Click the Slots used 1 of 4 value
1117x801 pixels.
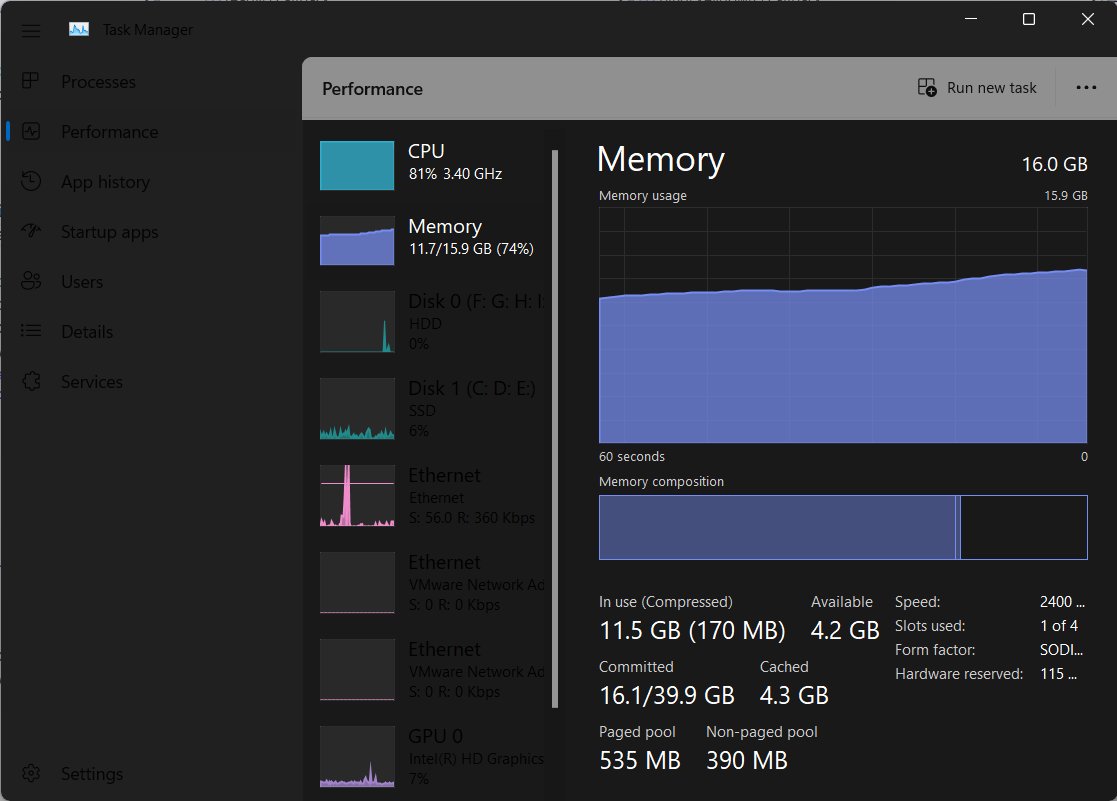coord(1059,626)
